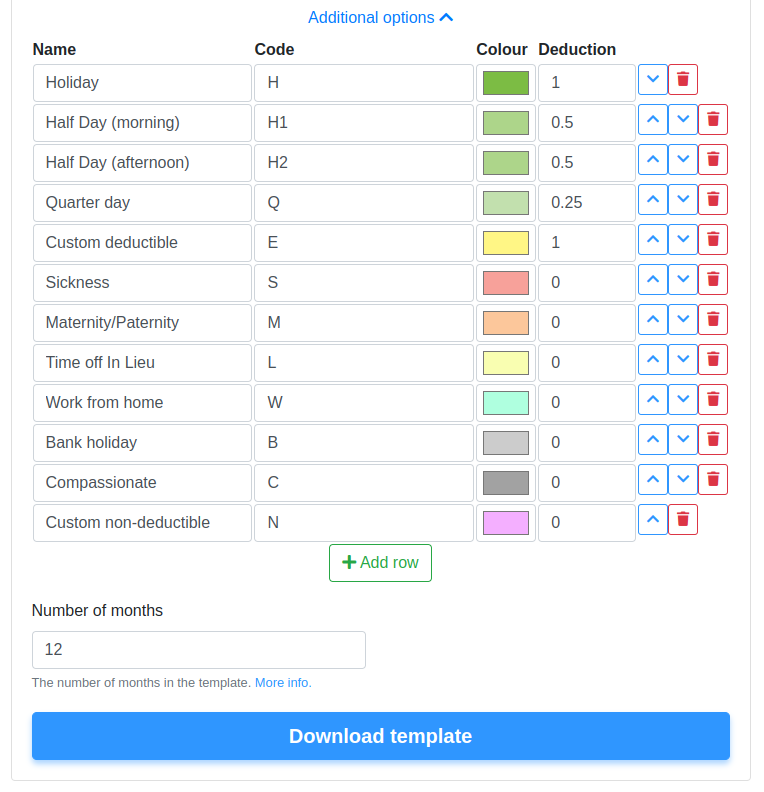The width and height of the screenshot is (764, 792).
Task: Delete the Sickness row
Action: click(x=712, y=279)
